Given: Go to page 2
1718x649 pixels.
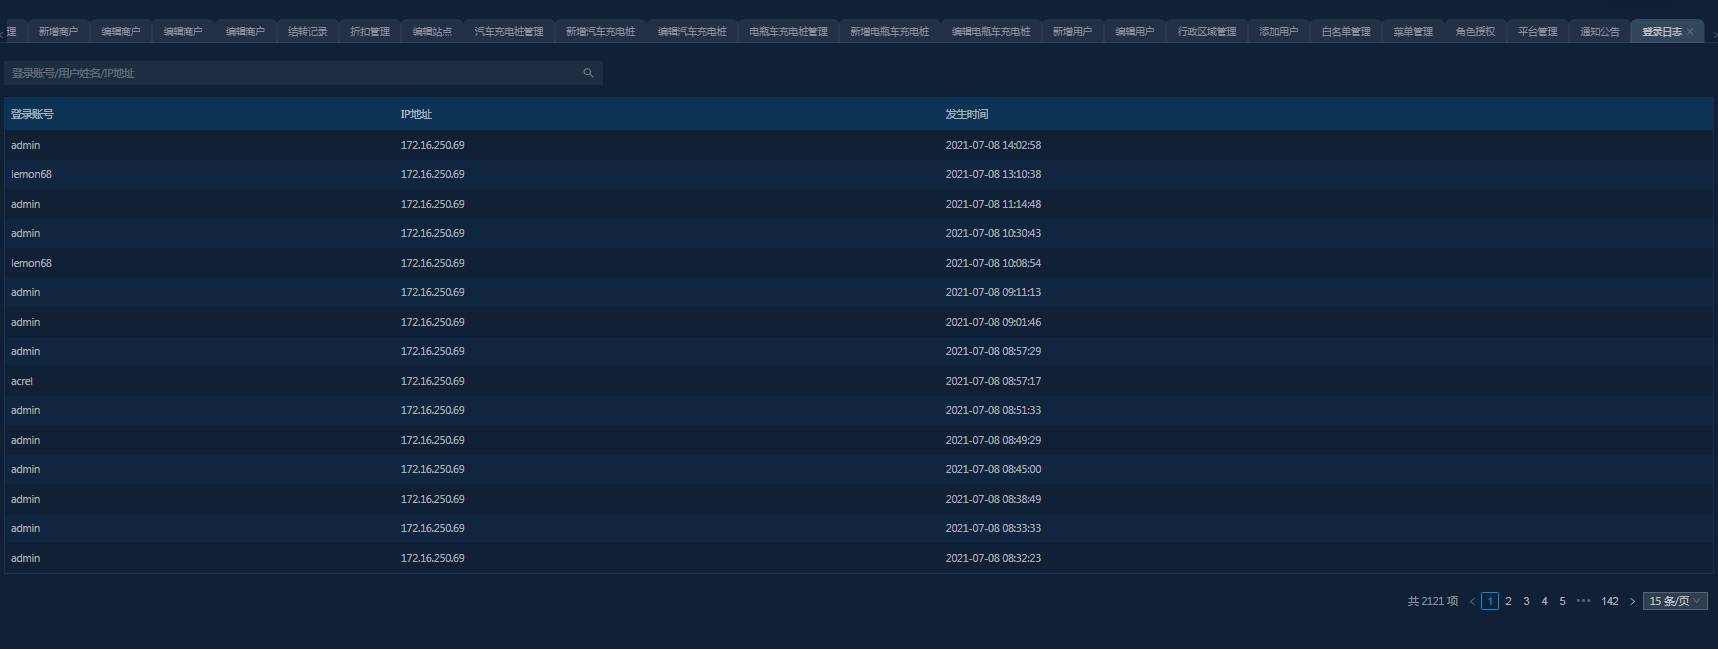Looking at the screenshot, I should [1508, 601].
